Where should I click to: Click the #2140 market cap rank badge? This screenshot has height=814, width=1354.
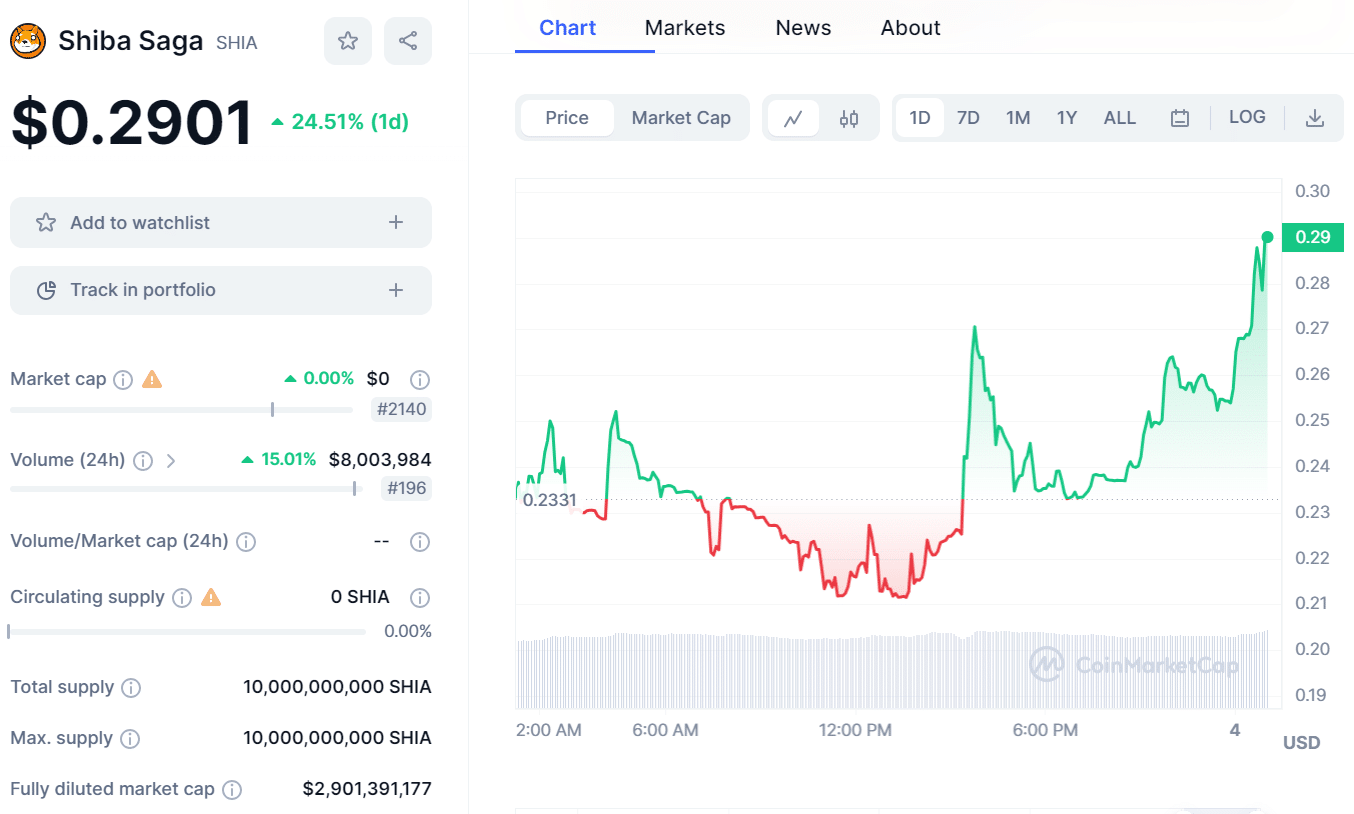point(401,408)
